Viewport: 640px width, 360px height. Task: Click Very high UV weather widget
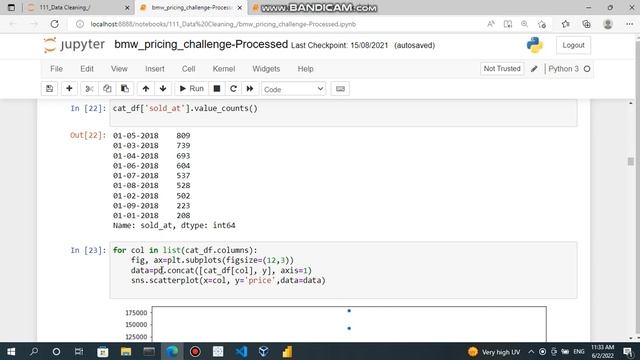[494, 351]
